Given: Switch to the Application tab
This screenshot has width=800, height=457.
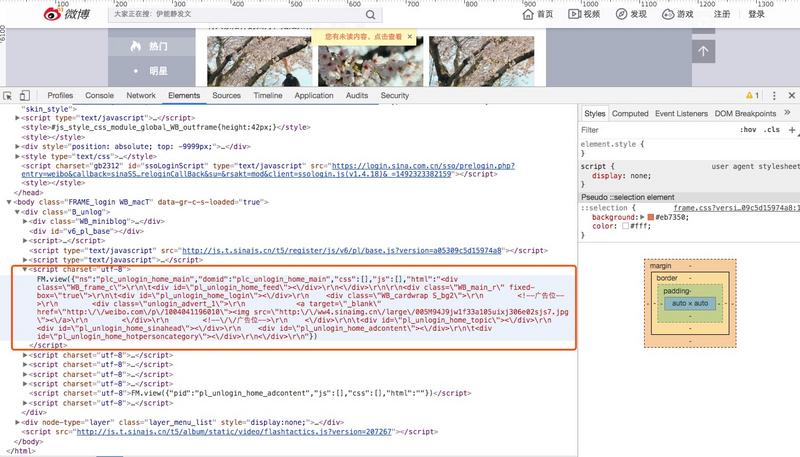Looking at the screenshot, I should [x=314, y=95].
